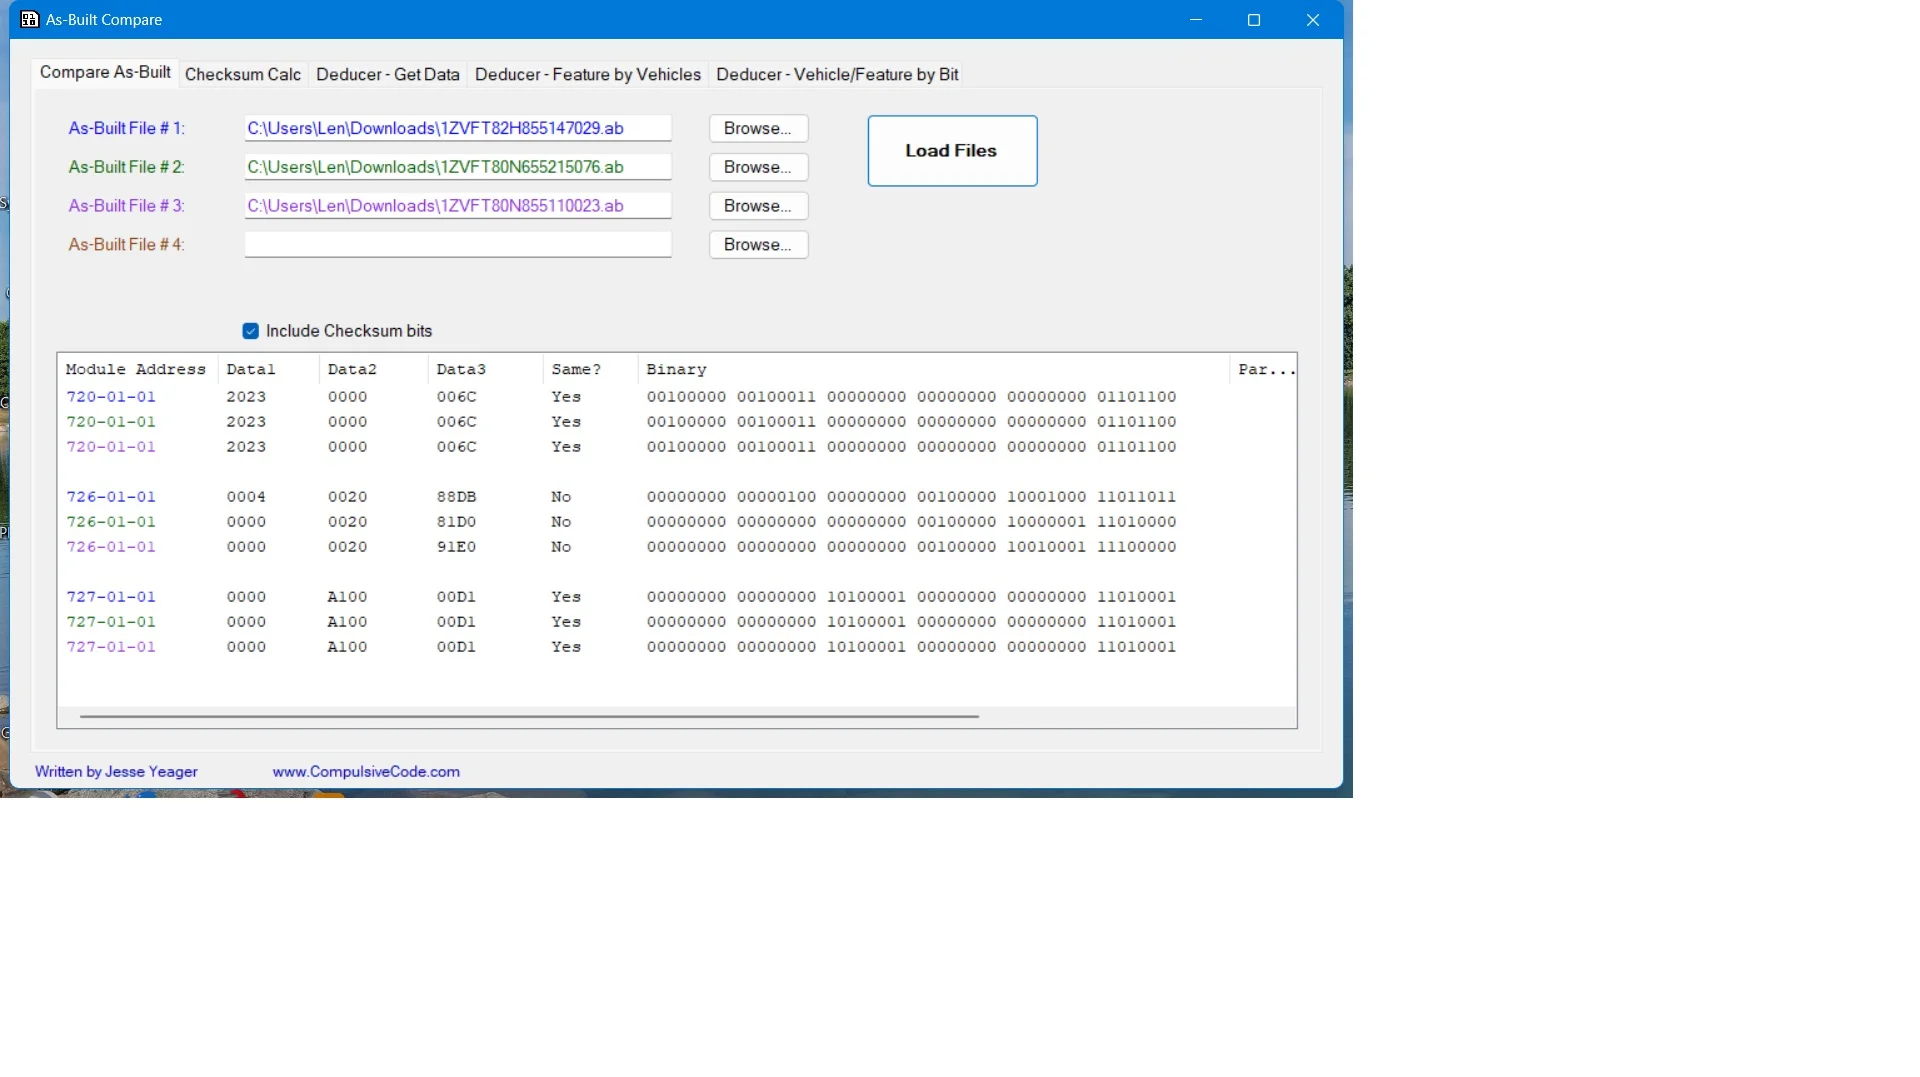Click the Module Address column header

pyautogui.click(x=137, y=370)
